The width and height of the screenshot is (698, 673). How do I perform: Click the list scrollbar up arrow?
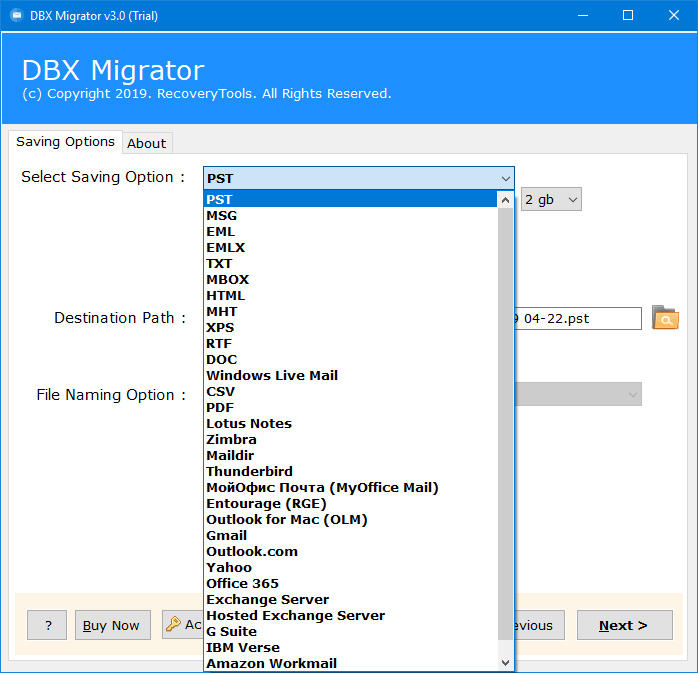(x=505, y=200)
